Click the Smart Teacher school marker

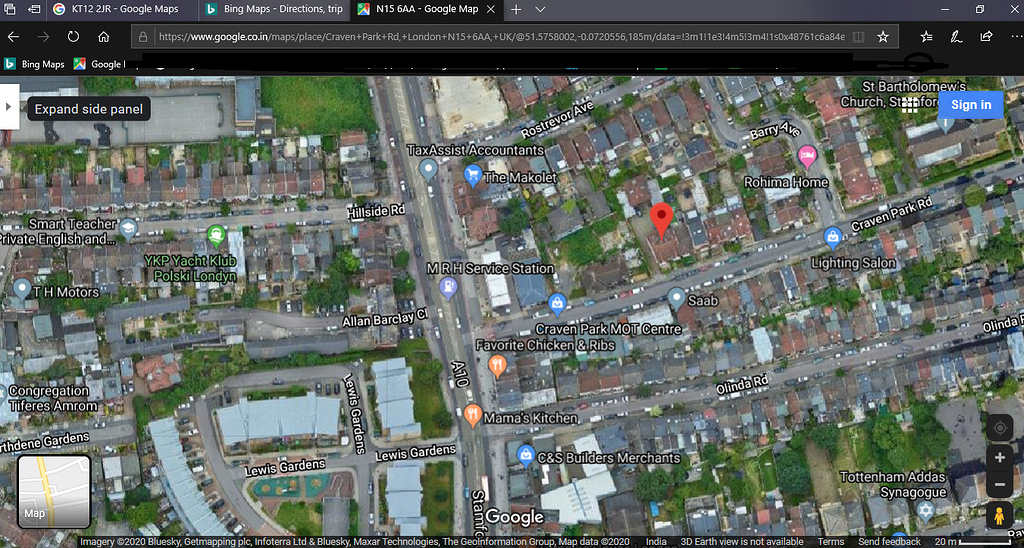coord(128,229)
